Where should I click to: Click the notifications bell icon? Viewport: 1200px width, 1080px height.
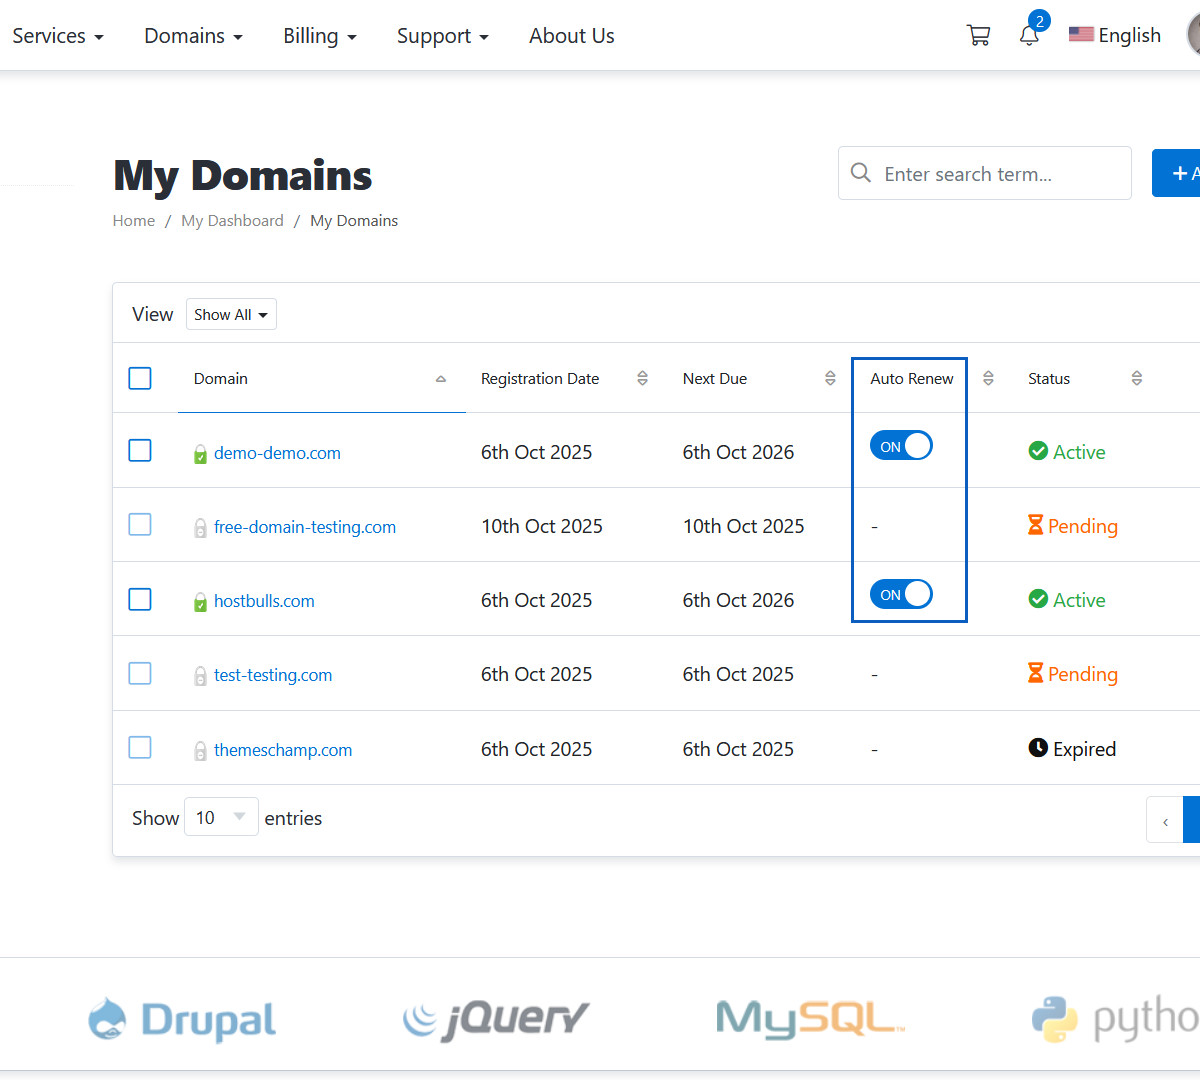point(1029,36)
